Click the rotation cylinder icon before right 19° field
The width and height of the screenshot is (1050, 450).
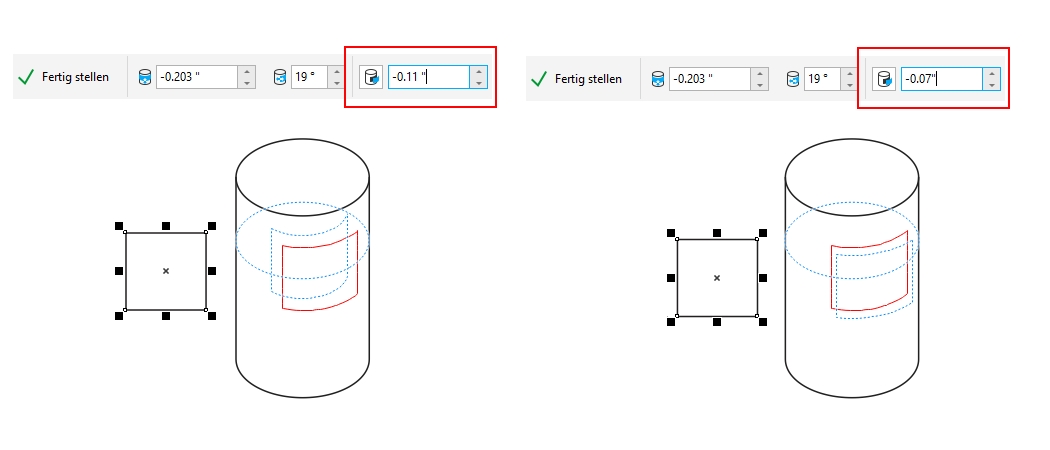tap(792, 79)
